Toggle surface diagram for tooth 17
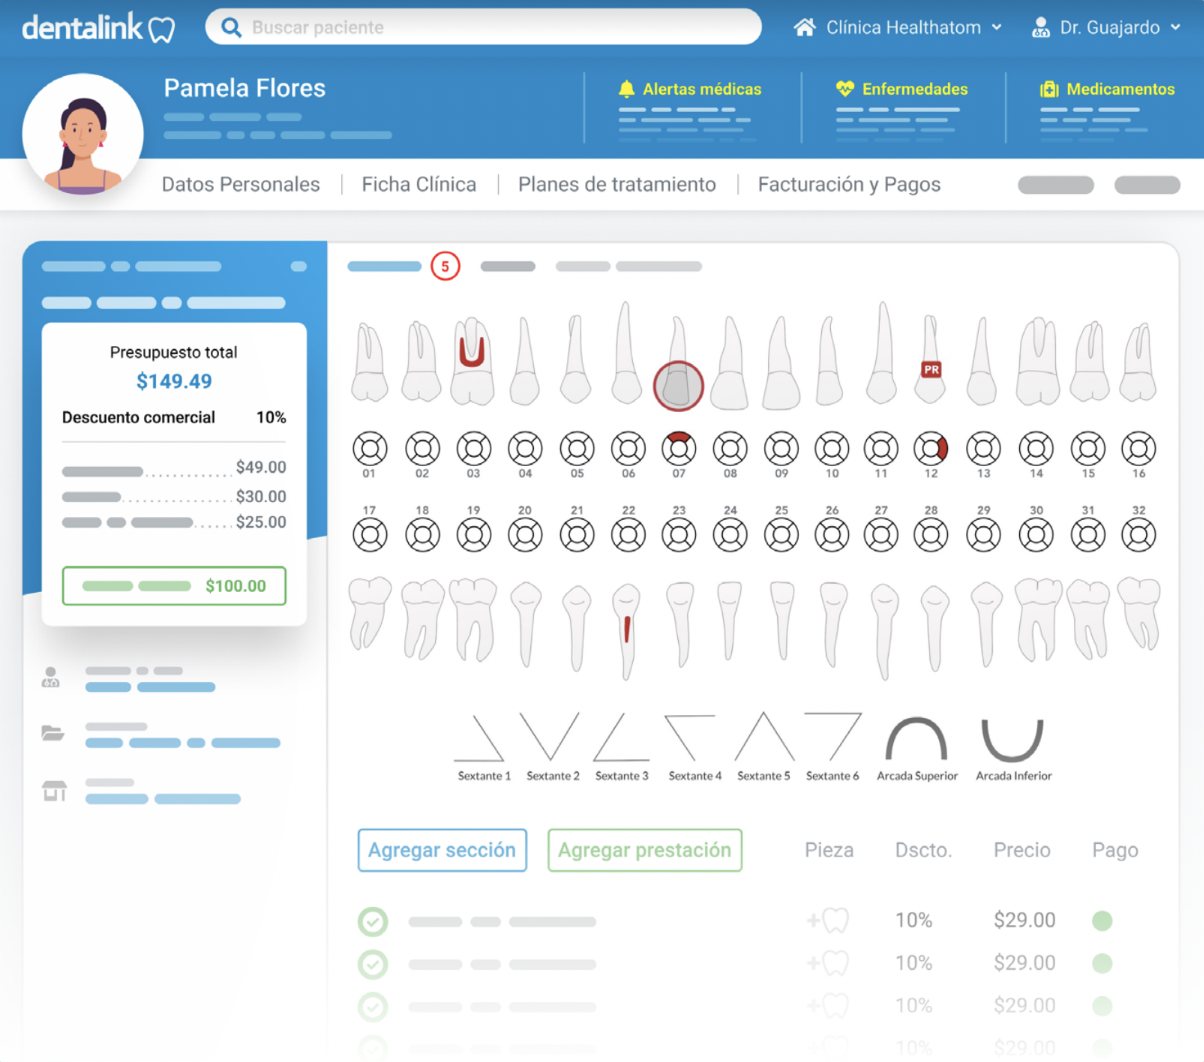Screen dimensions: 1204x1062 pos(370,535)
